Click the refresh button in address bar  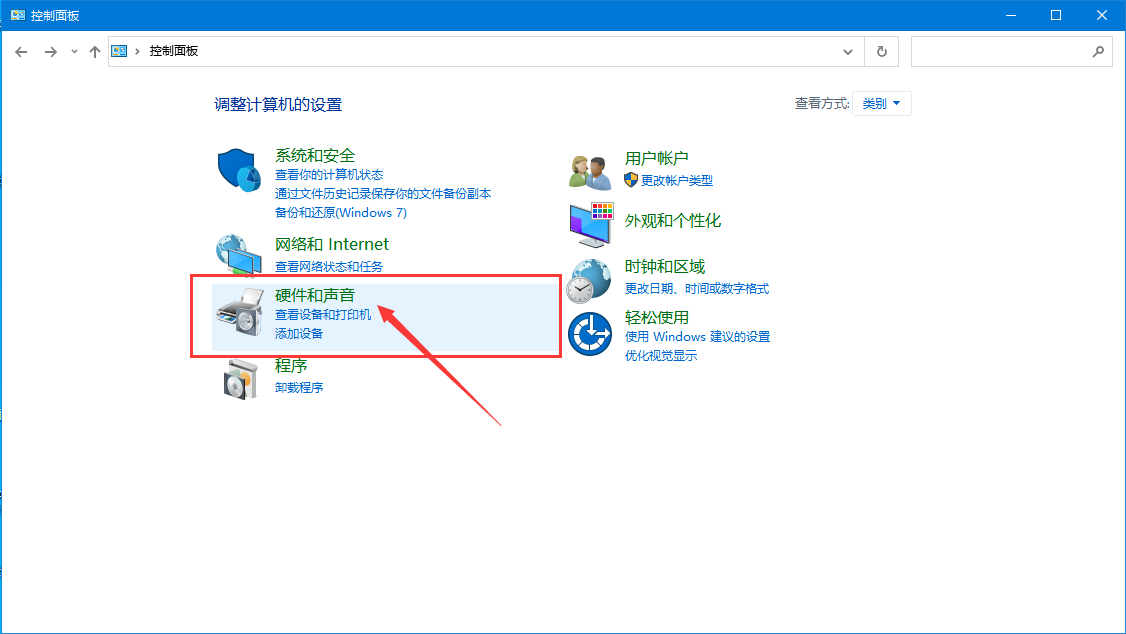881,51
